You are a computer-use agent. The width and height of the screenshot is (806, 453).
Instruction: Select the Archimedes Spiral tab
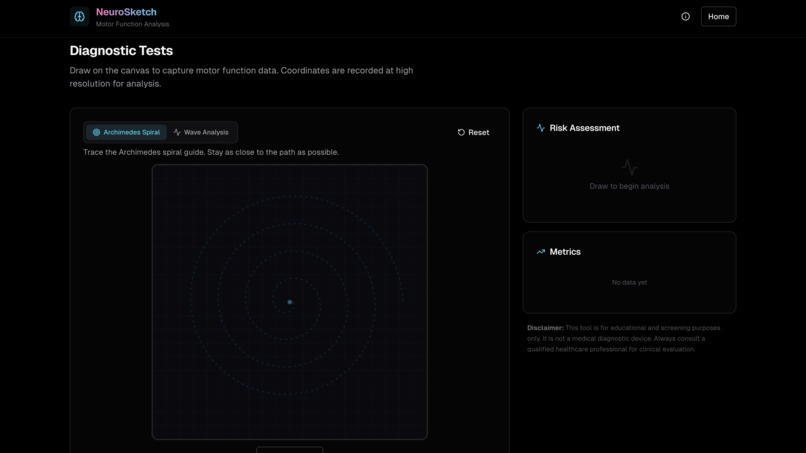[126, 132]
